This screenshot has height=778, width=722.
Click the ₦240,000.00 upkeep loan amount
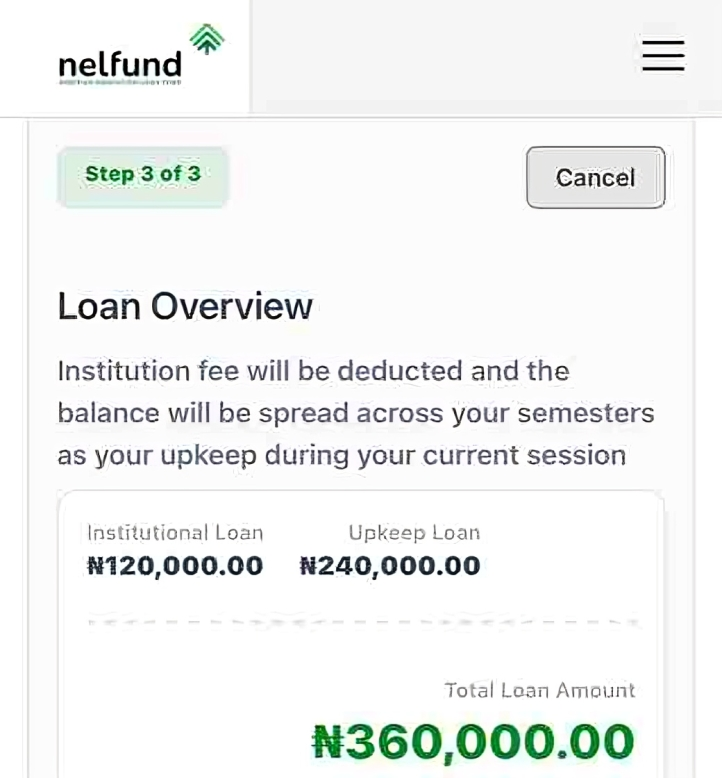tap(390, 566)
